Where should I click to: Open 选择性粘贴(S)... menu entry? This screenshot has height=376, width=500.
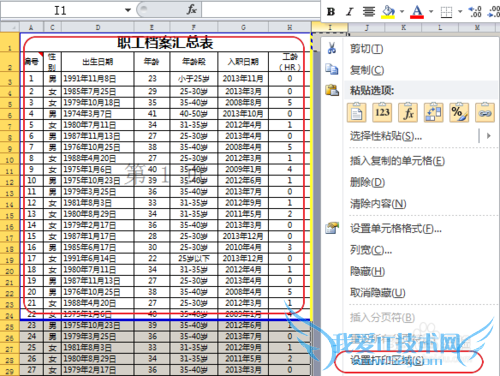pos(386,136)
